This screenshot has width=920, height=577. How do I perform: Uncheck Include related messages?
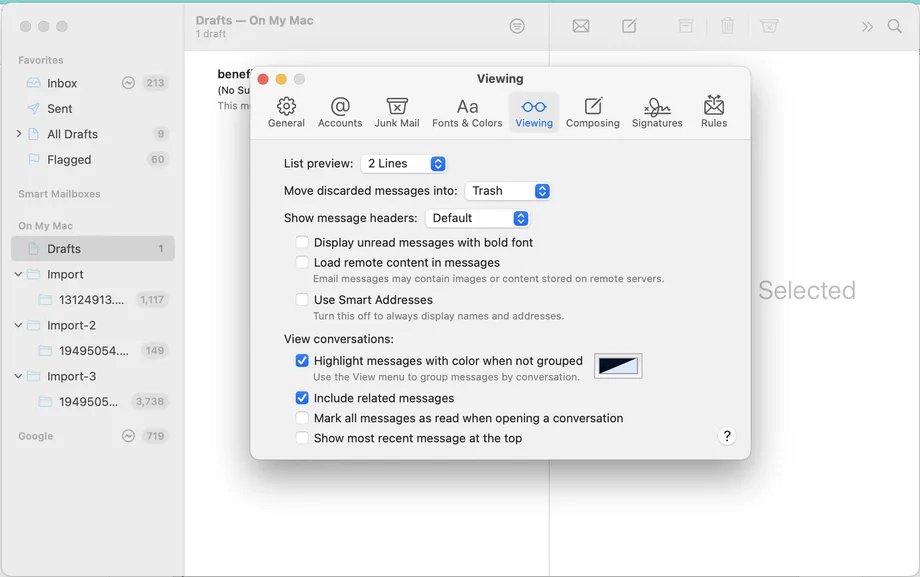point(302,398)
